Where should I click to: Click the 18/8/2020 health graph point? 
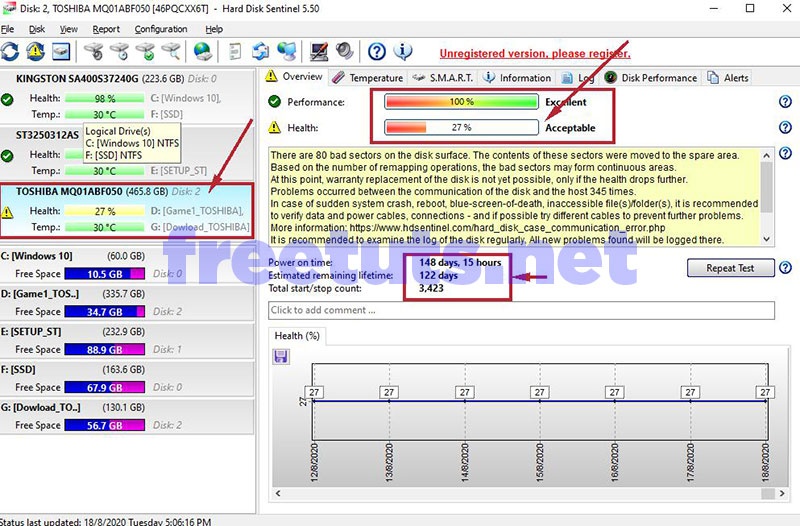tap(765, 402)
